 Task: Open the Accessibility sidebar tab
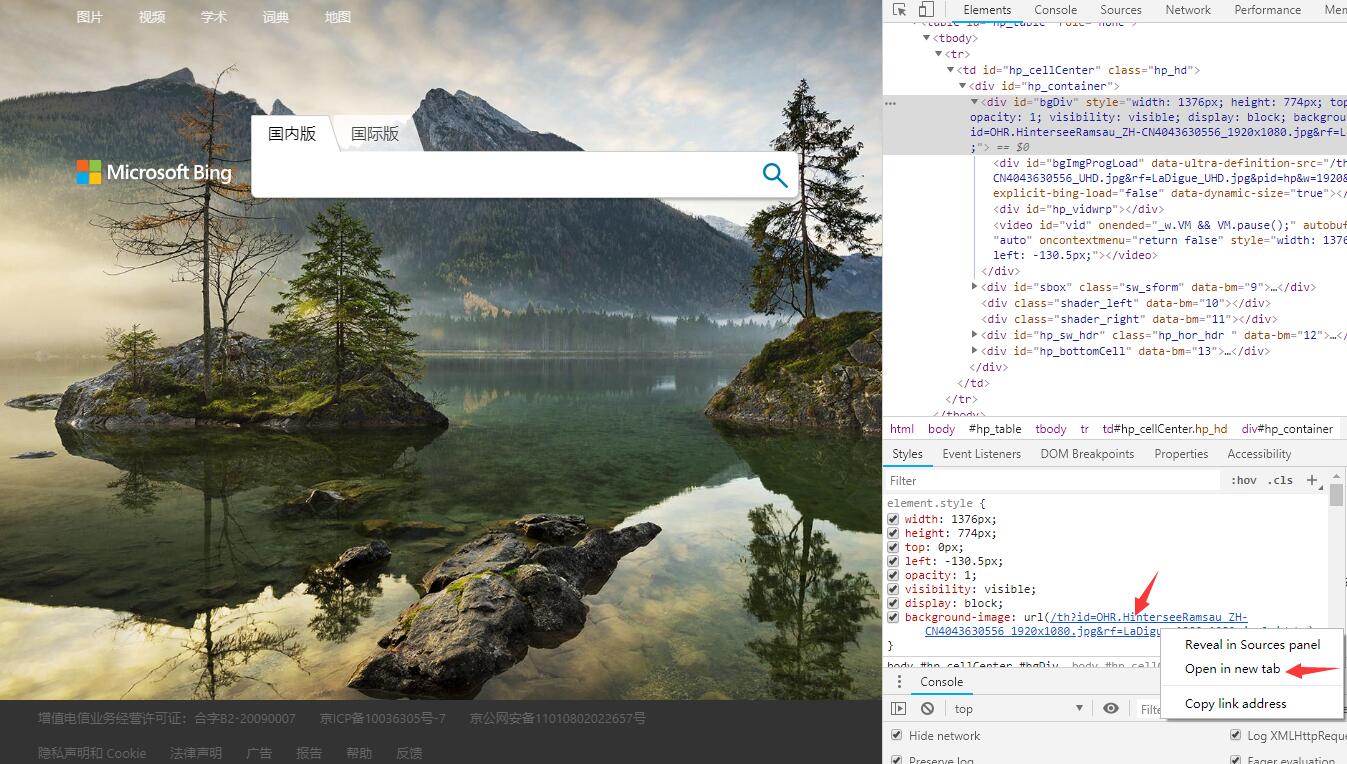click(1259, 454)
